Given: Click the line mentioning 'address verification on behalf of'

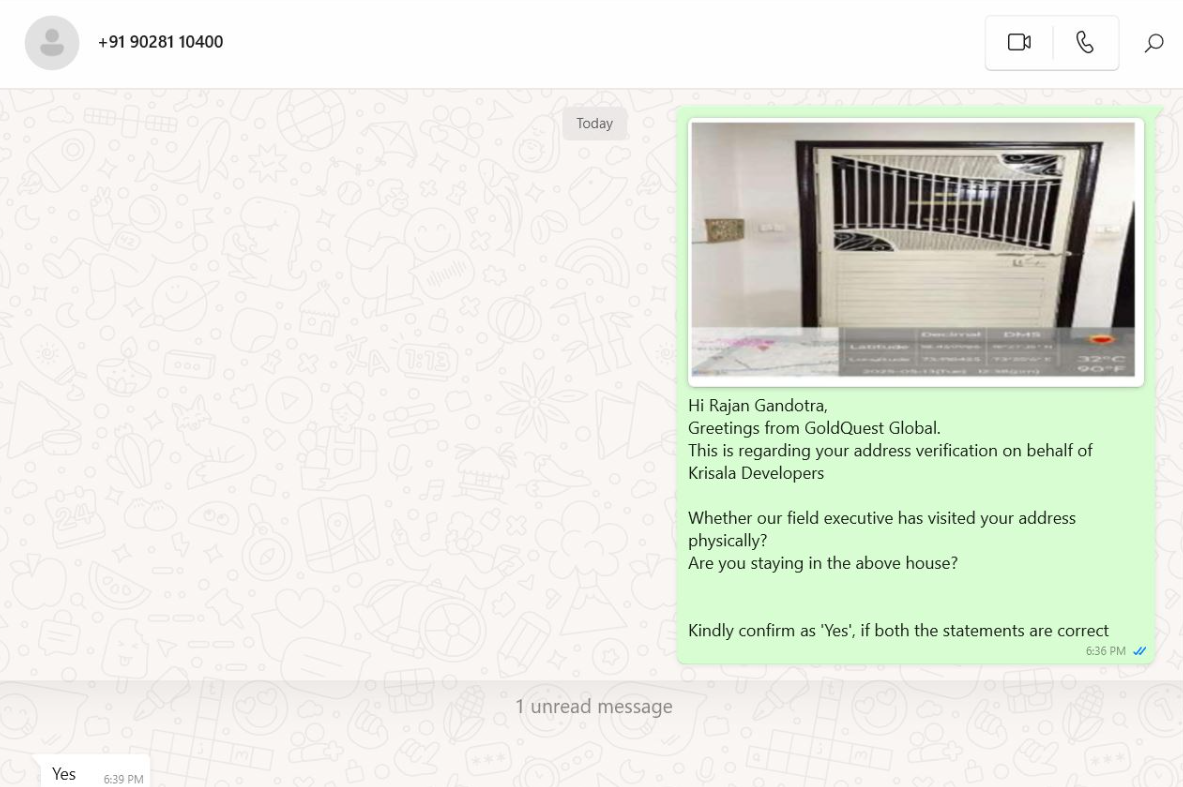Looking at the screenshot, I should point(890,450).
